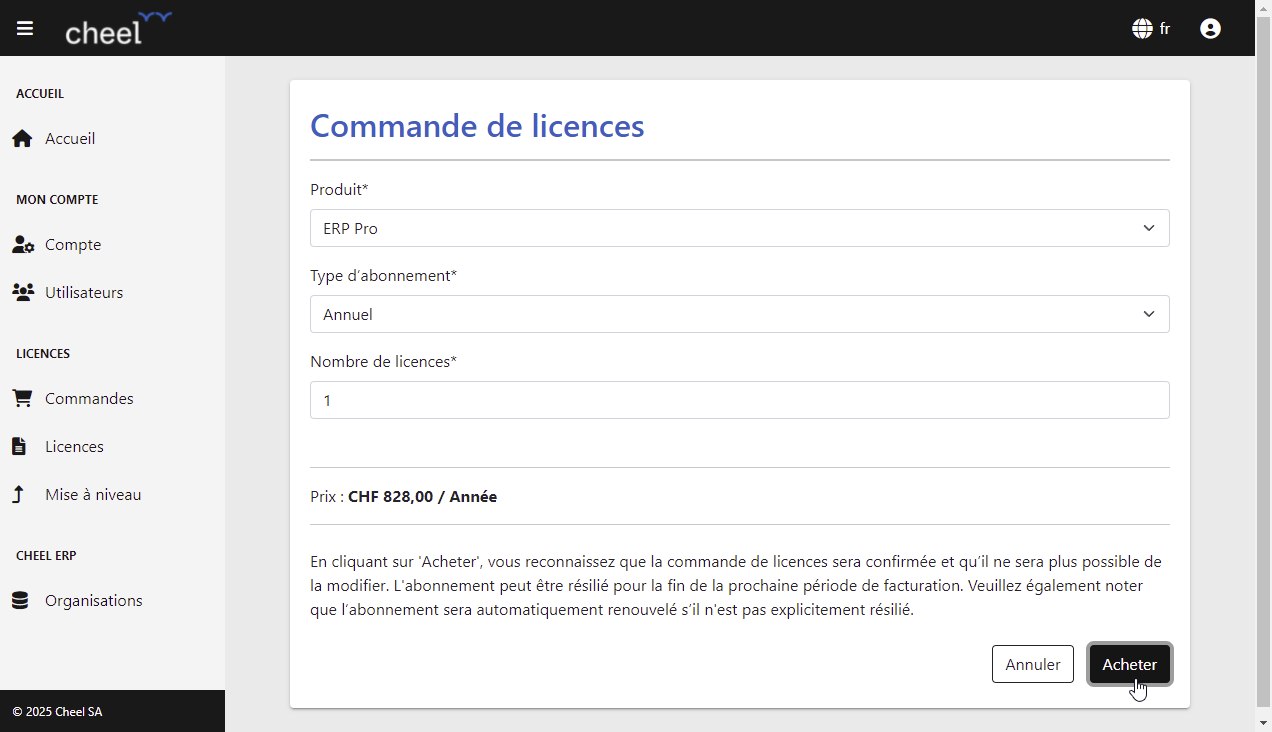Select the fr language label
Image resolution: width=1272 pixels, height=732 pixels.
click(x=1165, y=29)
